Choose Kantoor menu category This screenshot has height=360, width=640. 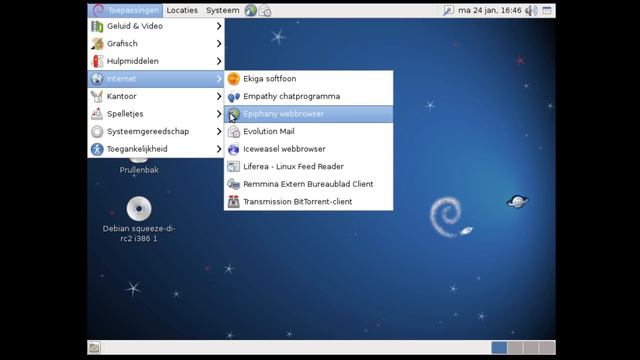(156, 96)
